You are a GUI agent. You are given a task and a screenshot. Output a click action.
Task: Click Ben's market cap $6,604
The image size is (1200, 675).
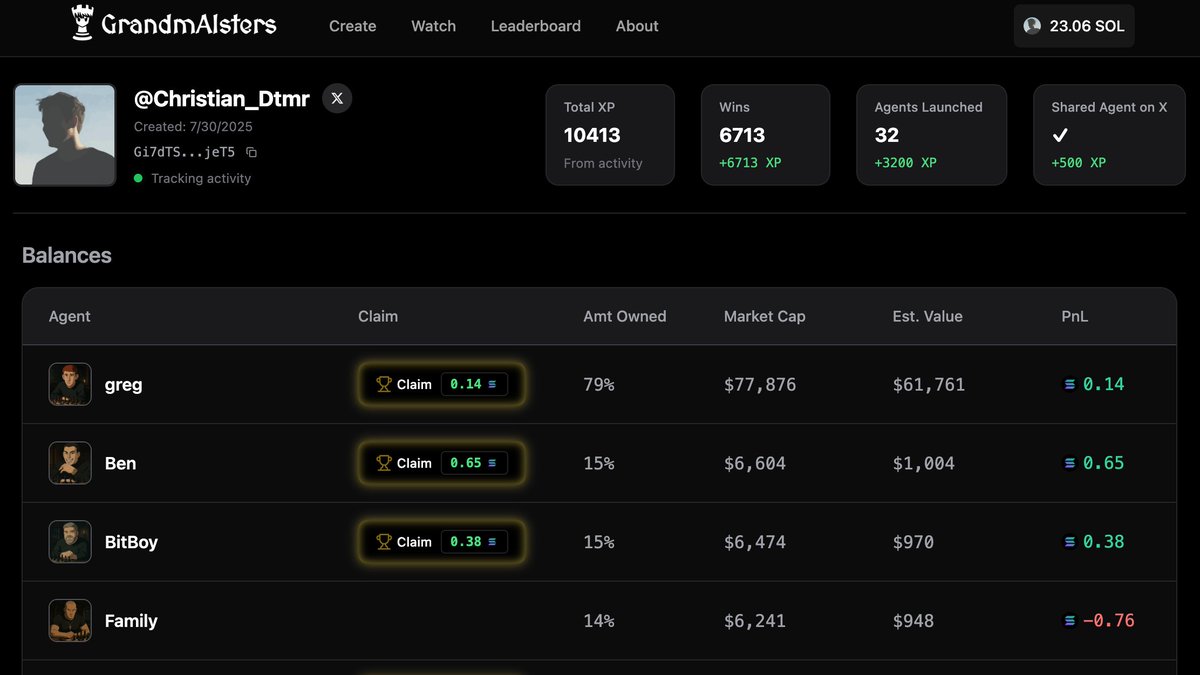pyautogui.click(x=755, y=464)
